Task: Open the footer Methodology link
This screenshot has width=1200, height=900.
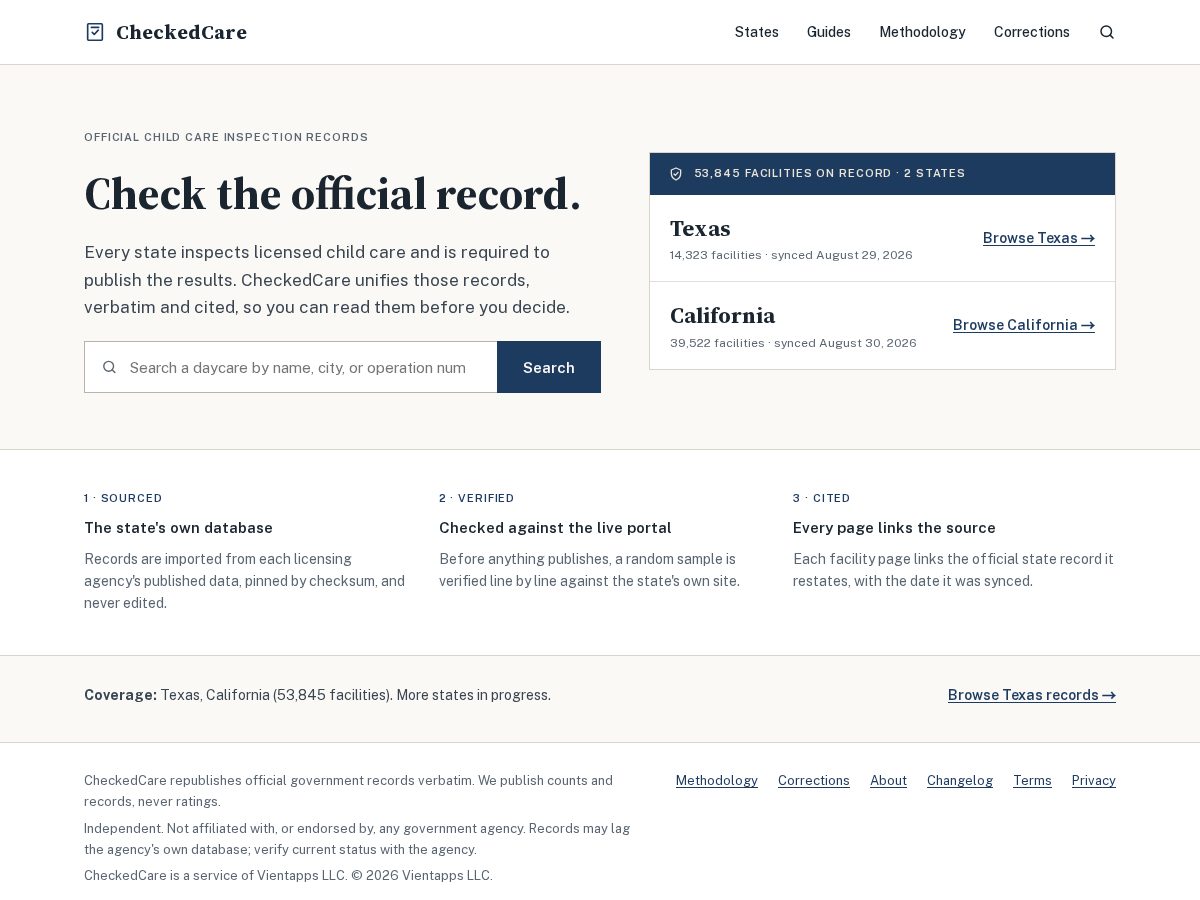Action: click(717, 781)
